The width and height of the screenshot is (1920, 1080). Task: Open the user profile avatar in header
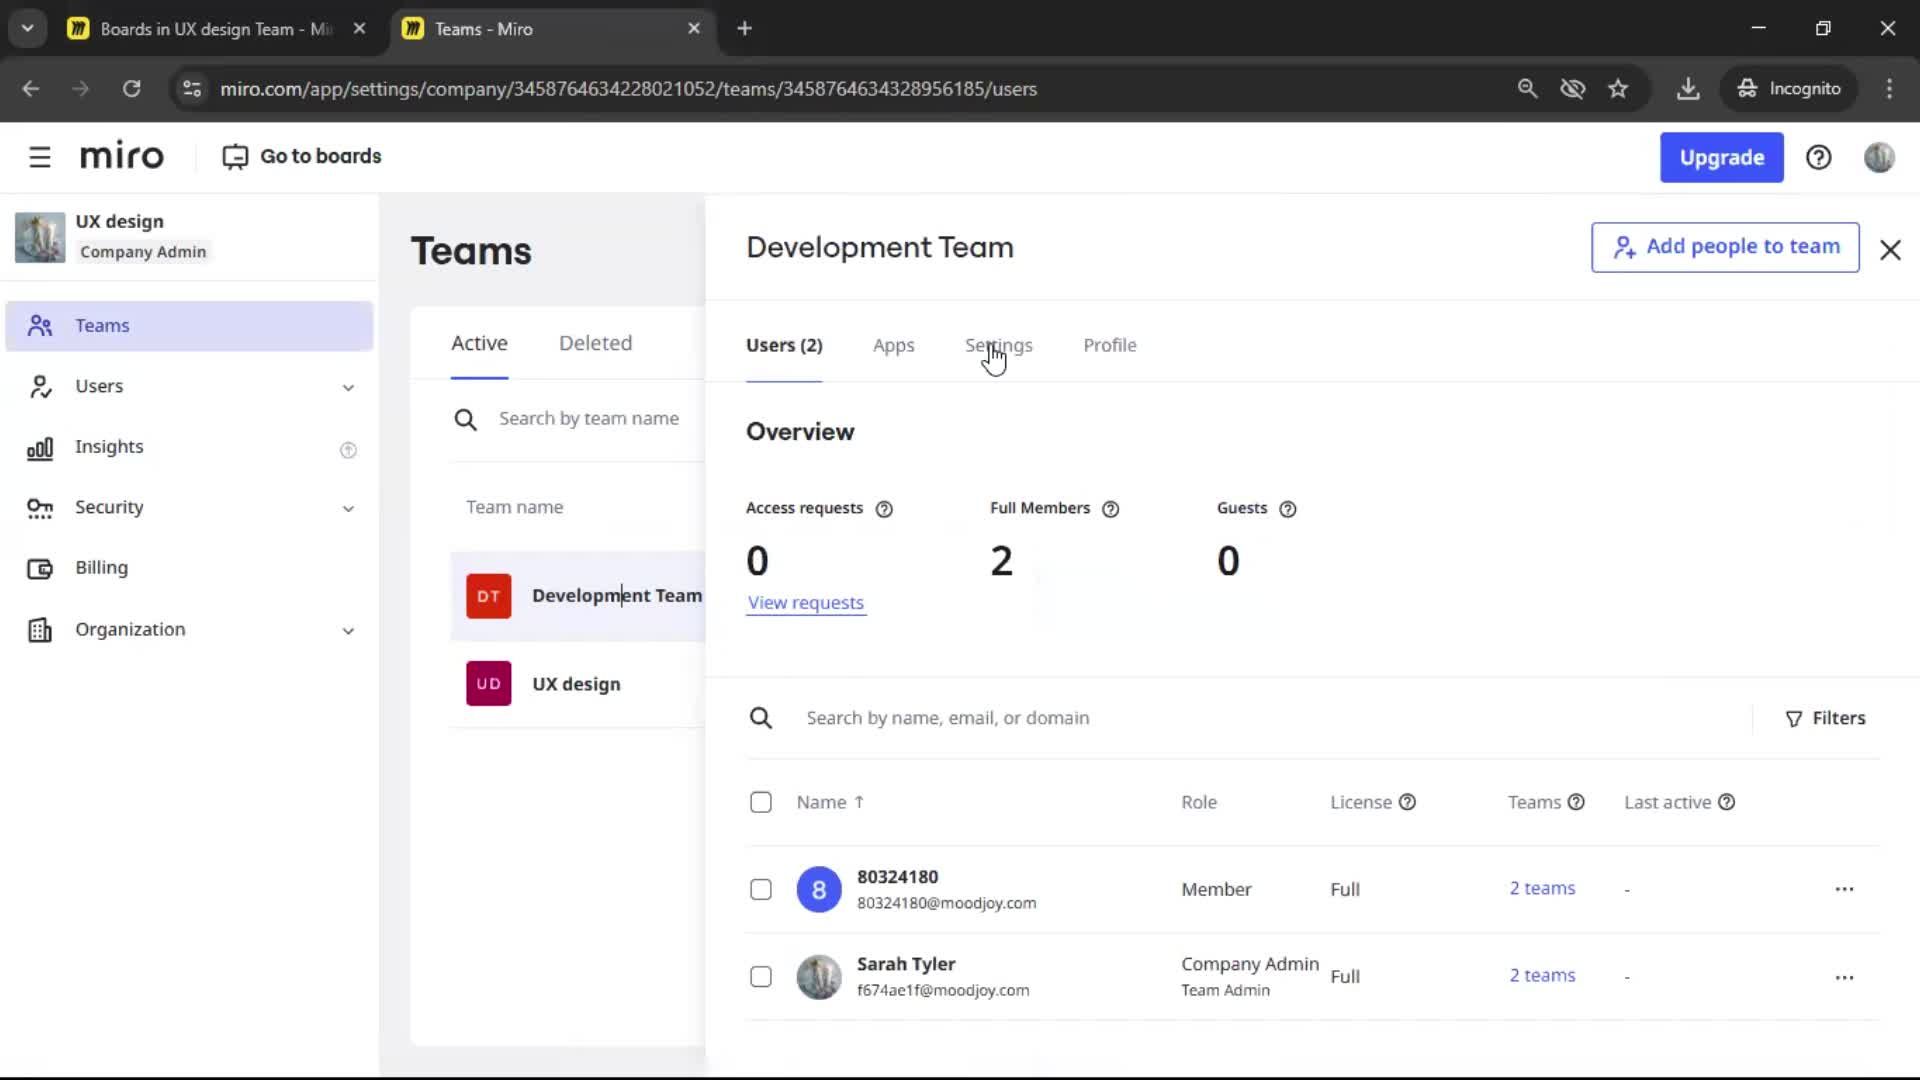click(1879, 157)
